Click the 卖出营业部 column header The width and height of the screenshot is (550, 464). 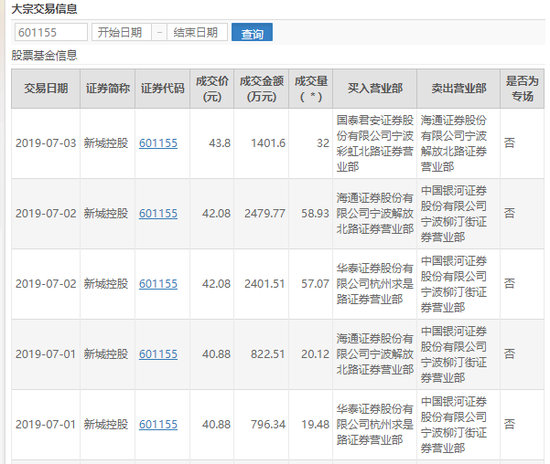coord(458,88)
